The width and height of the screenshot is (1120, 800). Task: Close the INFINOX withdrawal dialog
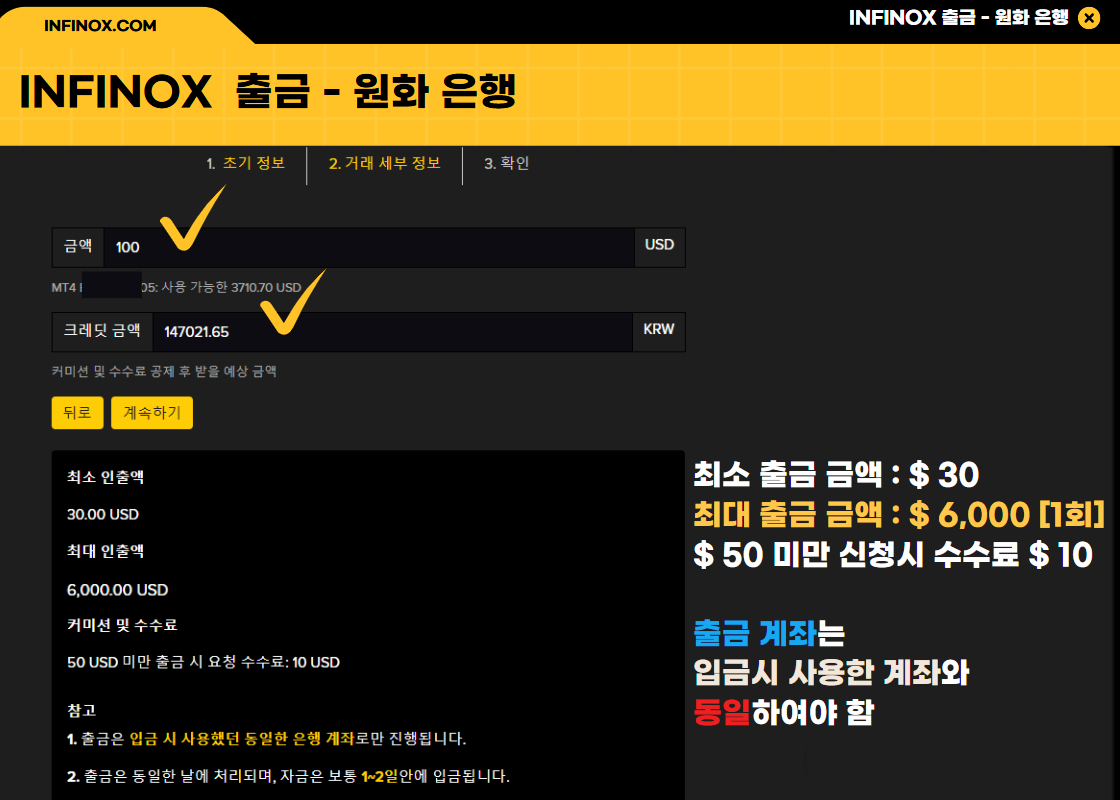pos(1089,18)
